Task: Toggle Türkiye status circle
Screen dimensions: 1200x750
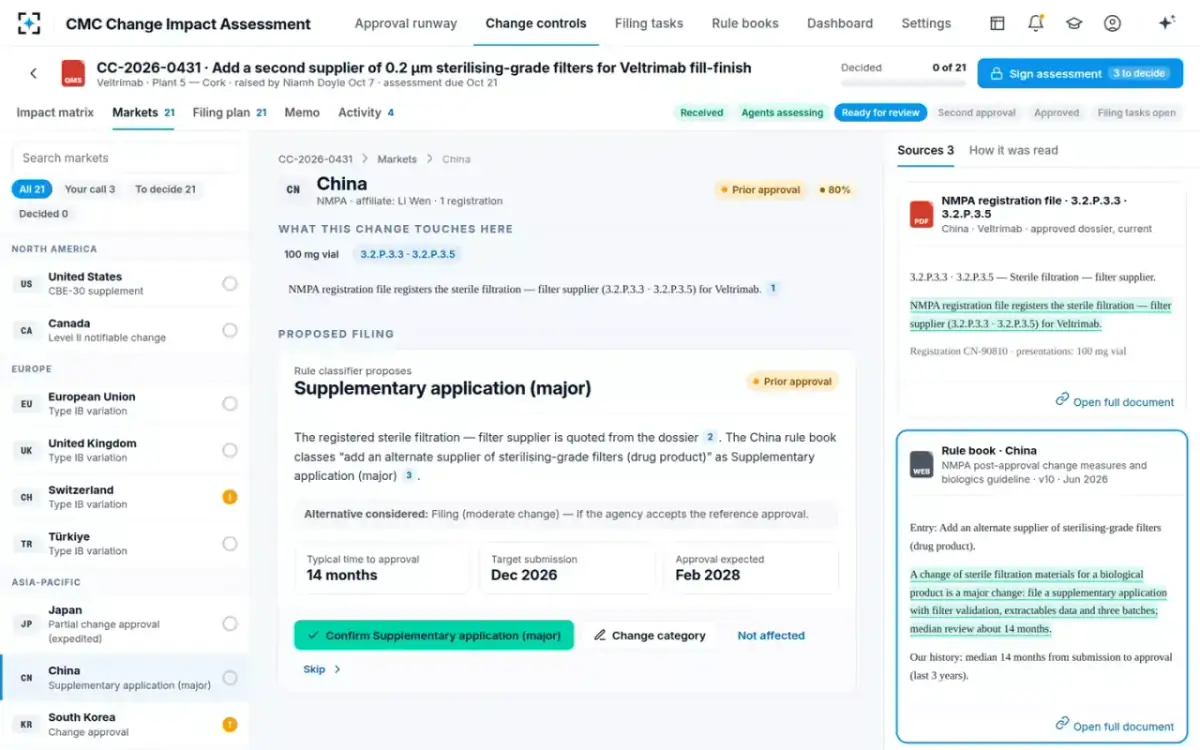Action: [x=230, y=544]
